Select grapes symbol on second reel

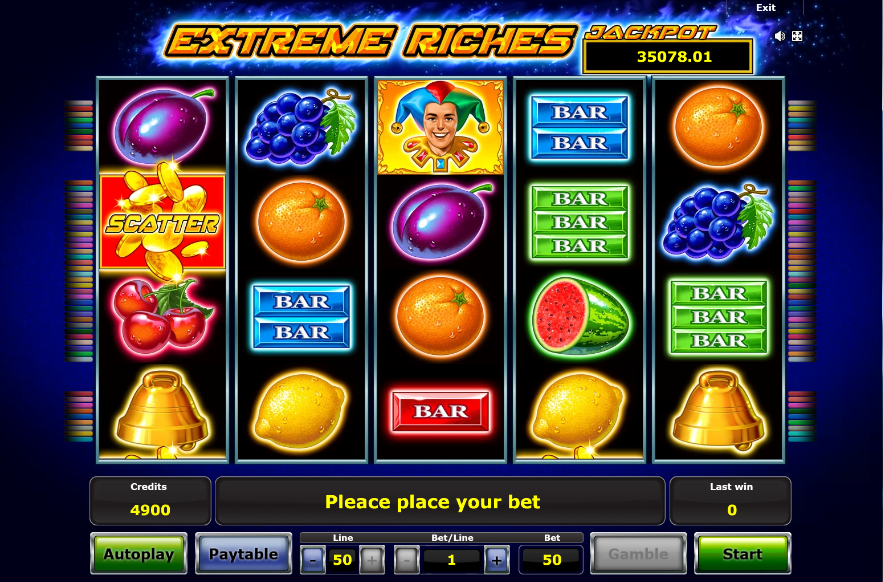pyautogui.click(x=301, y=126)
